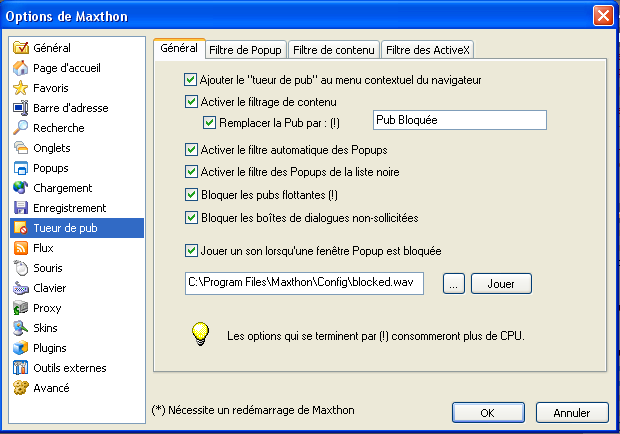This screenshot has width=620, height=434.
Task: Click the Annuler button
Action: click(572, 413)
